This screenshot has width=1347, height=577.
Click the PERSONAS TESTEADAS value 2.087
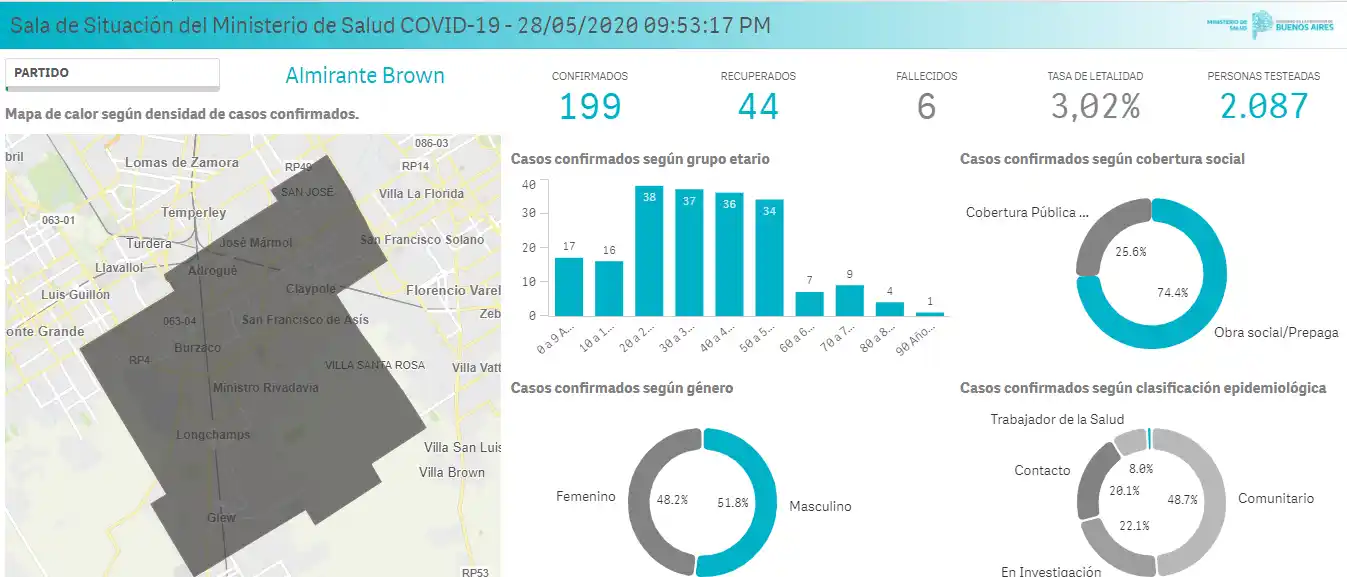[x=1264, y=105]
